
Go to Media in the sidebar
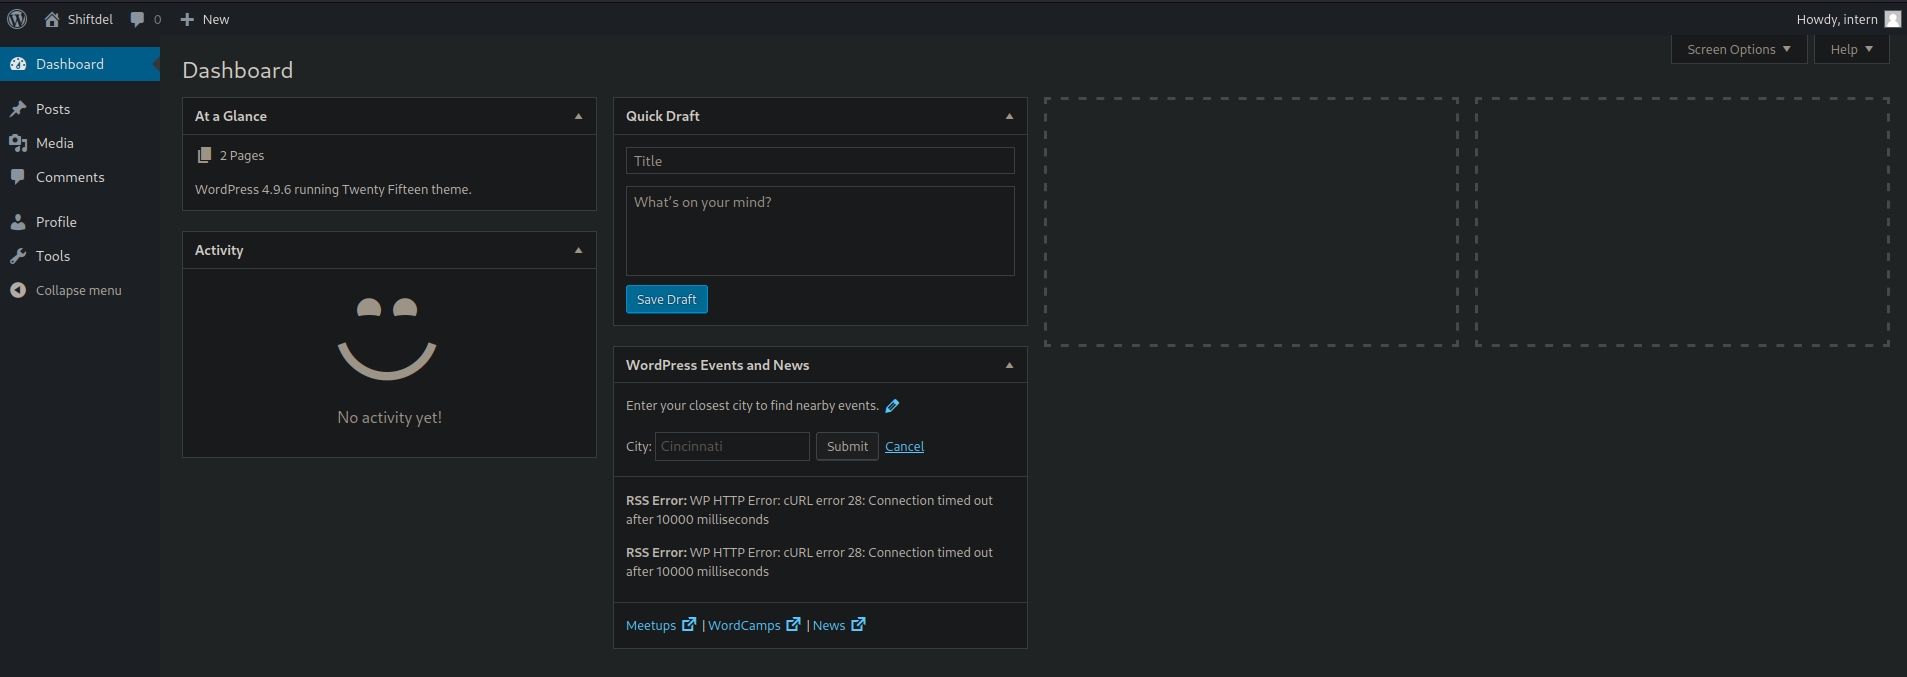click(x=55, y=143)
